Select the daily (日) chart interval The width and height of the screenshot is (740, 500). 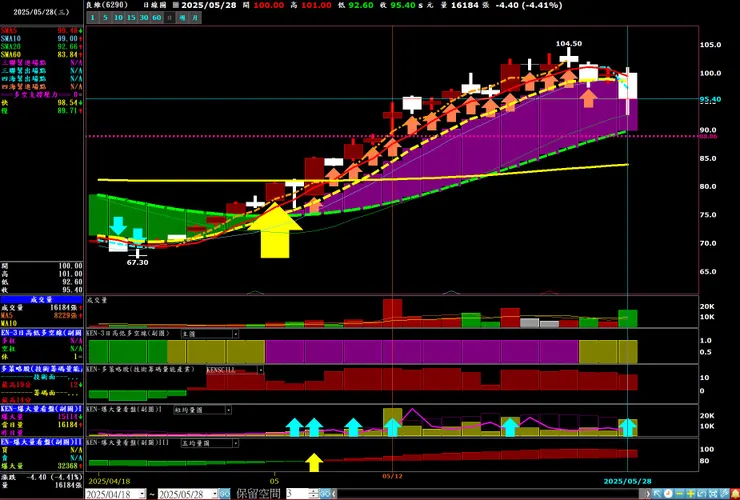(x=169, y=18)
